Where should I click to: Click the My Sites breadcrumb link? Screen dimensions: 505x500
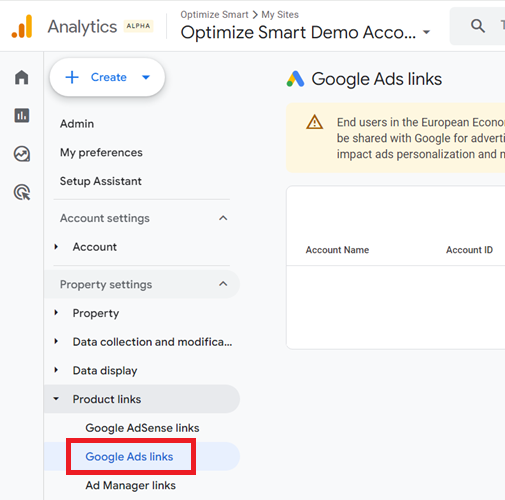click(x=280, y=15)
